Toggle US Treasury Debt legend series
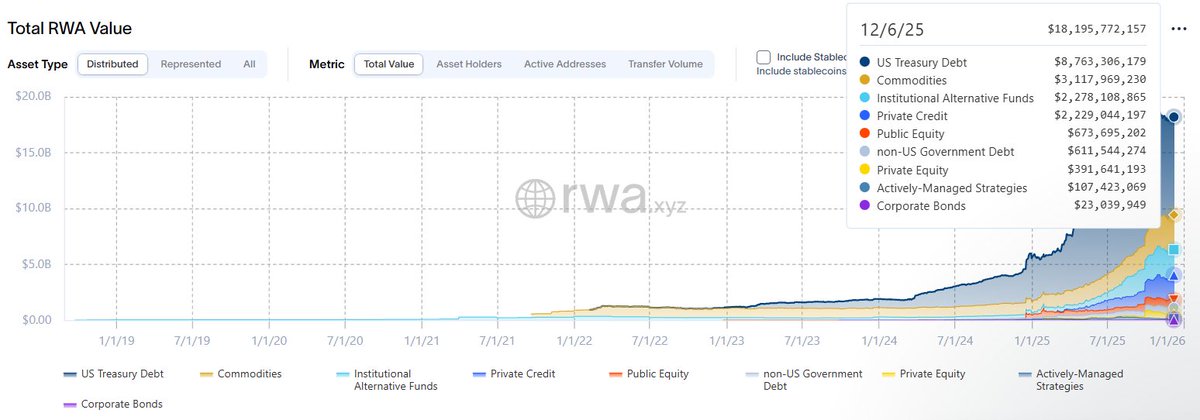Viewport: 1200px width, 420px height. click(x=113, y=374)
